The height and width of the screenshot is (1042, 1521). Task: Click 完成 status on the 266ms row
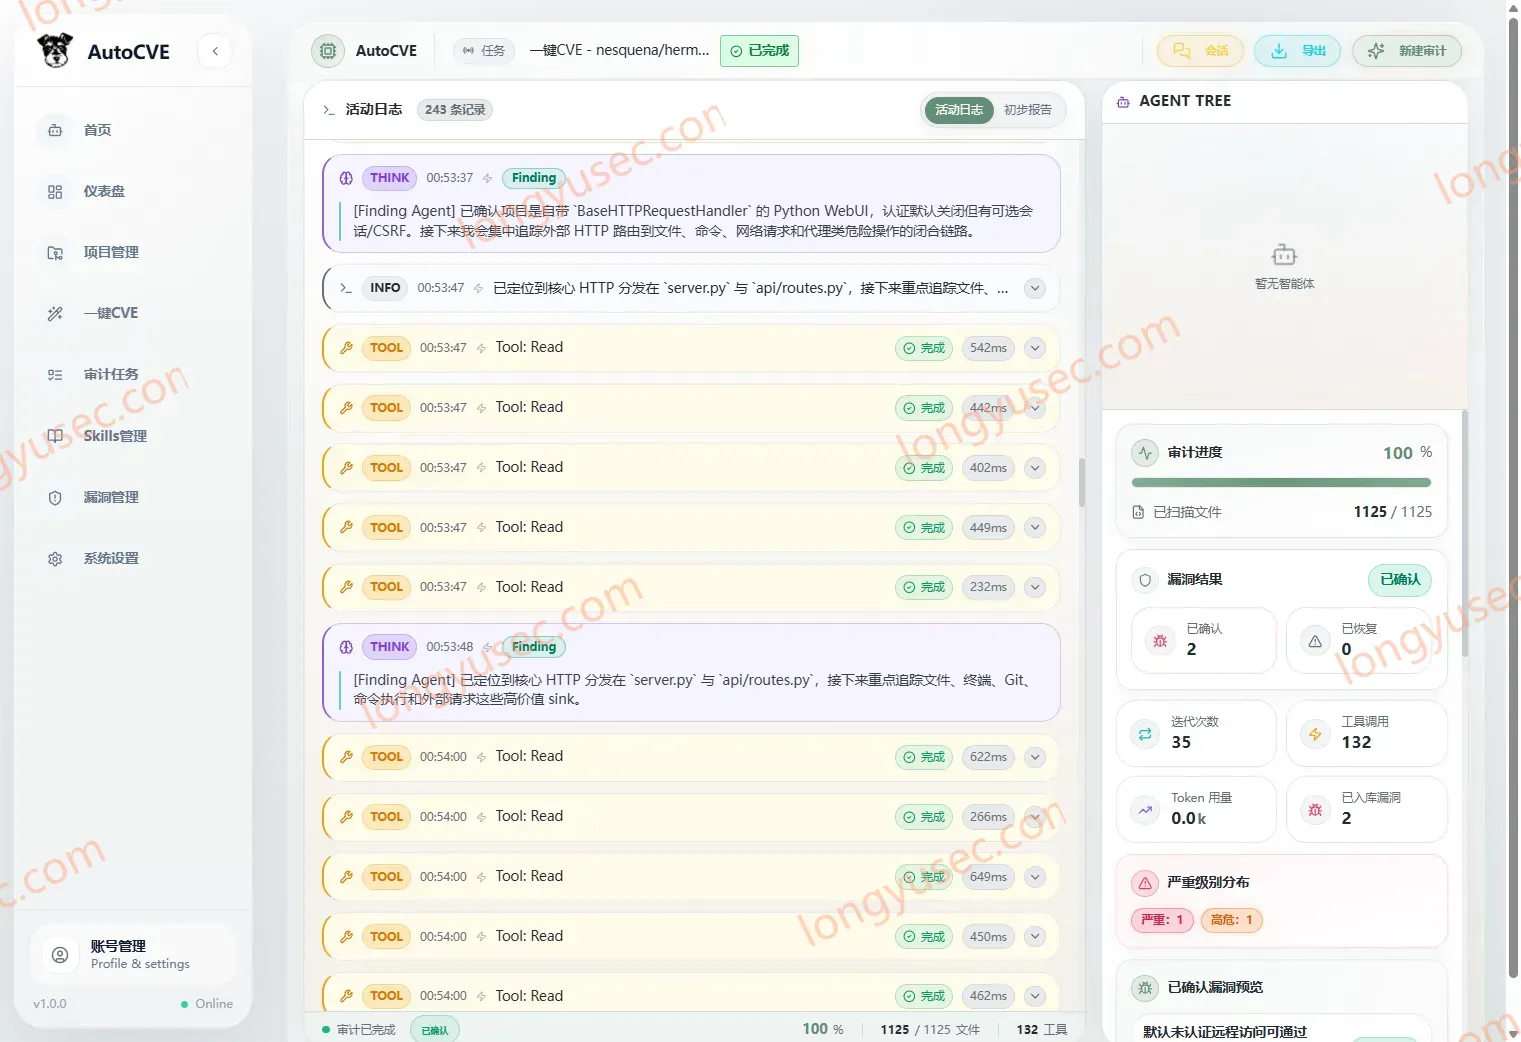click(x=924, y=817)
